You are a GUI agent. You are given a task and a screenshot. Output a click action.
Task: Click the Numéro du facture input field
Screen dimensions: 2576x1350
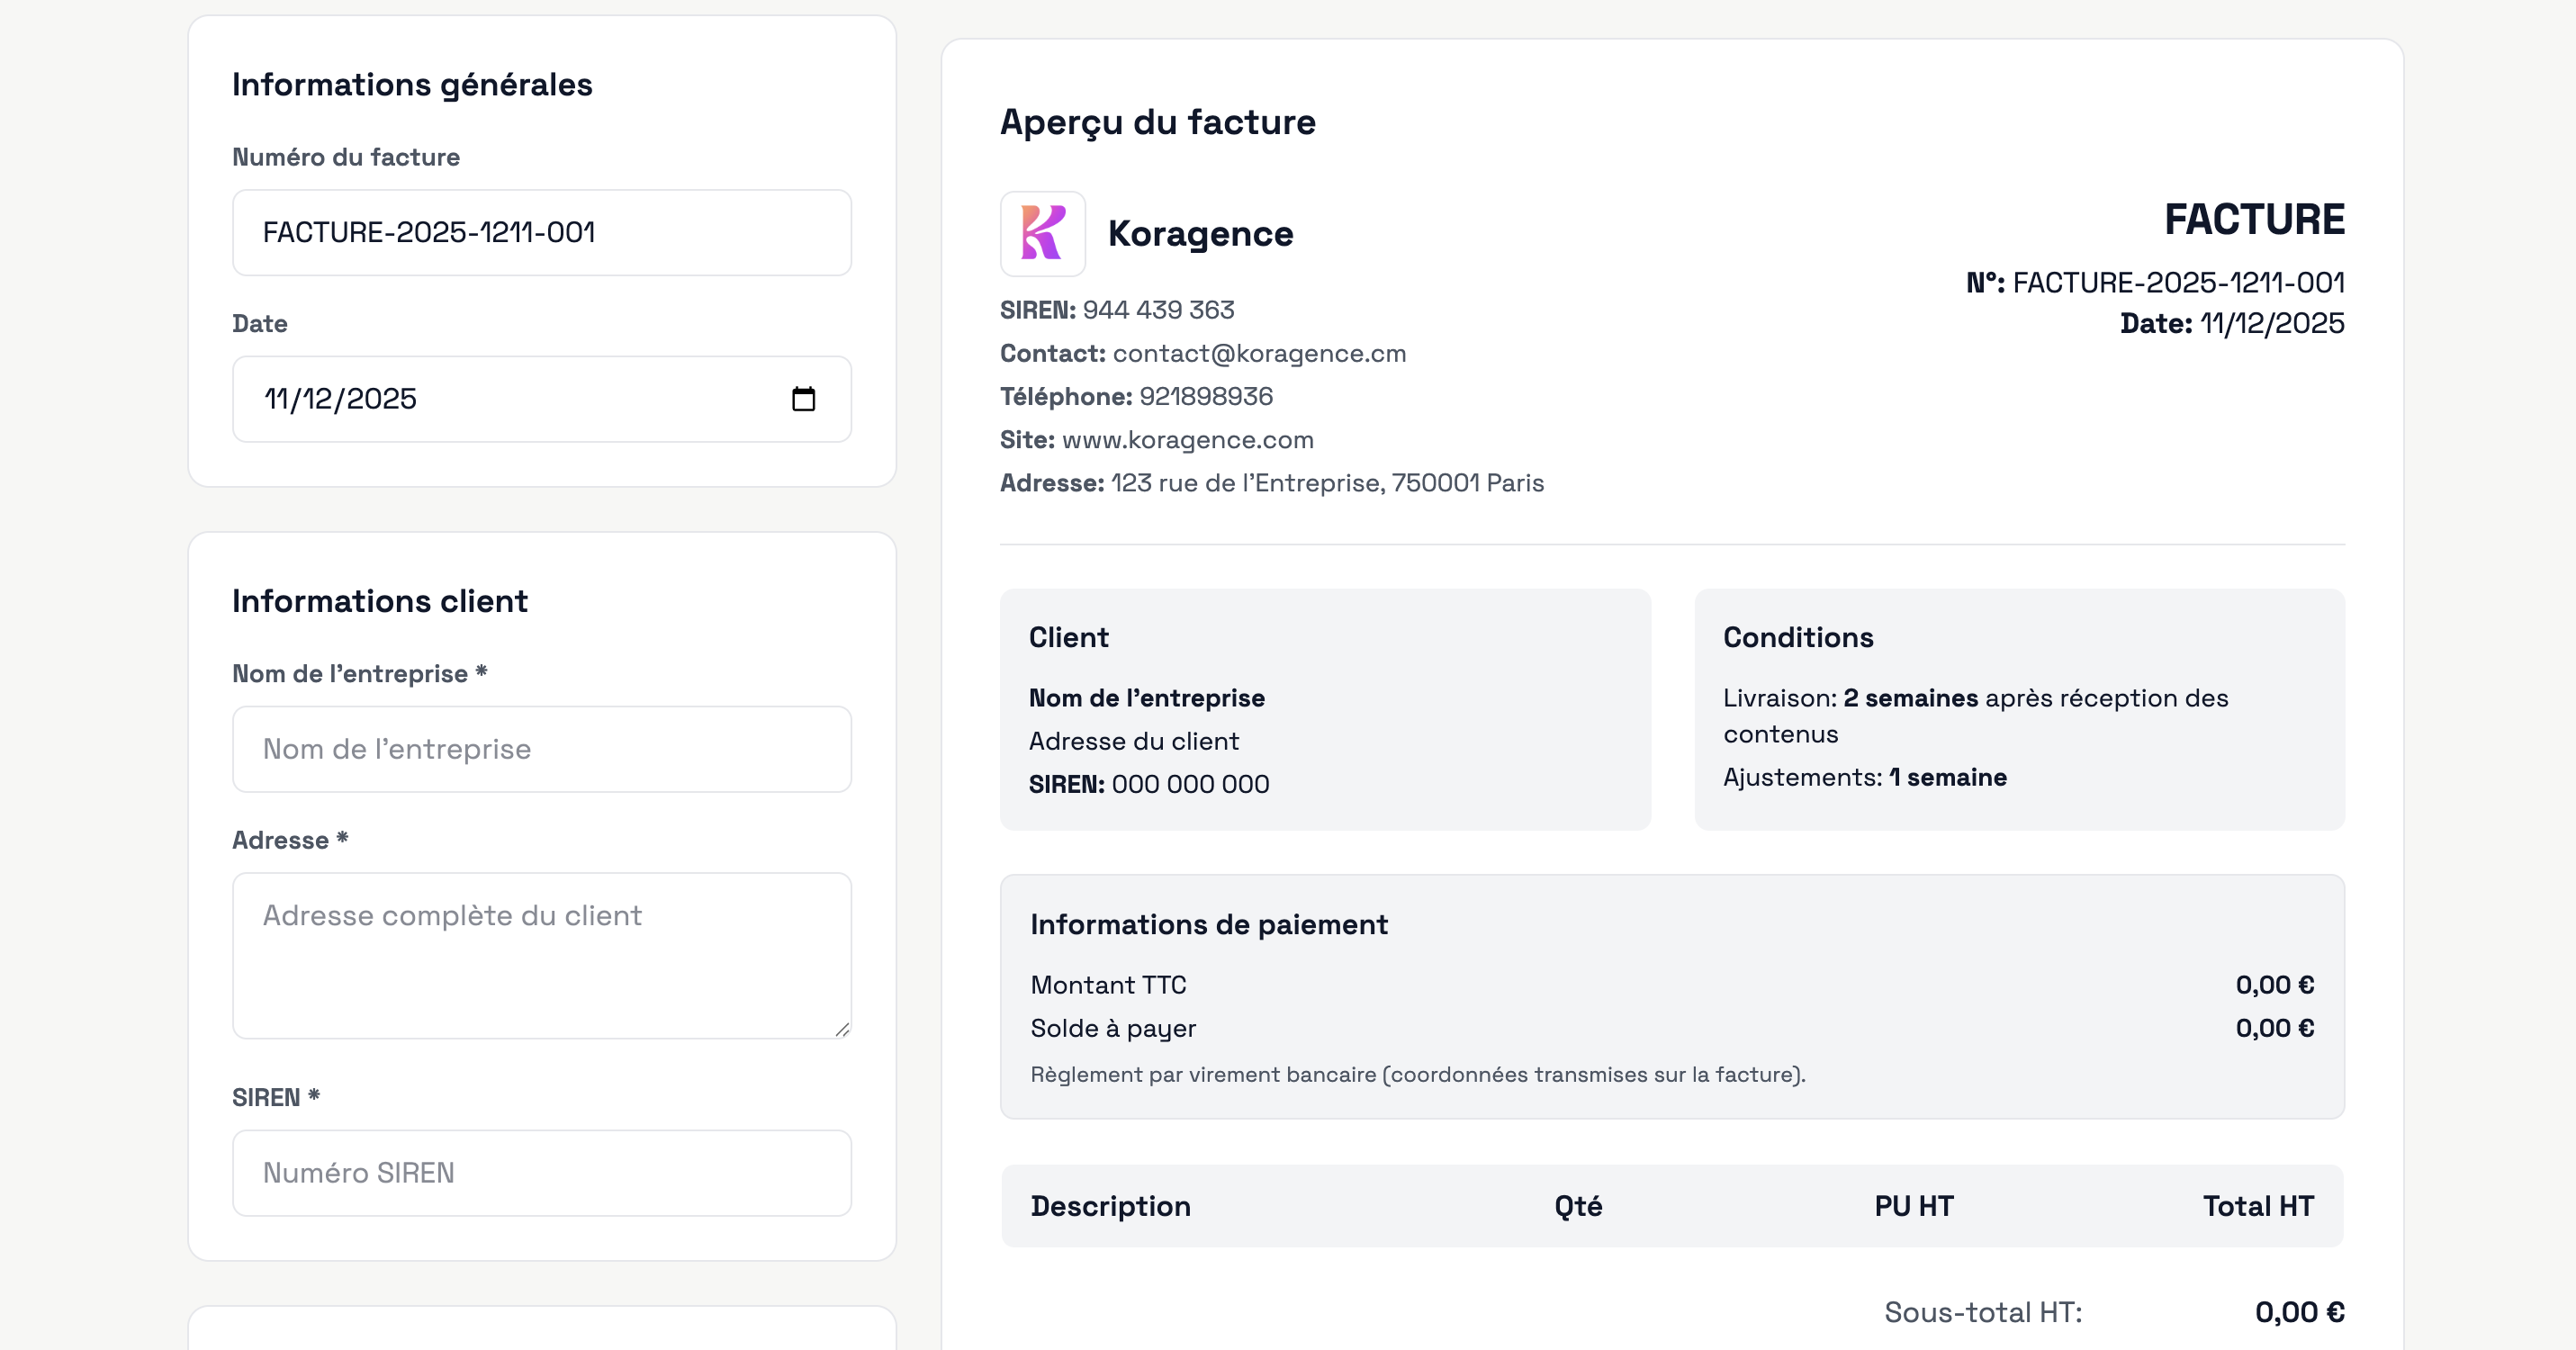coord(541,233)
